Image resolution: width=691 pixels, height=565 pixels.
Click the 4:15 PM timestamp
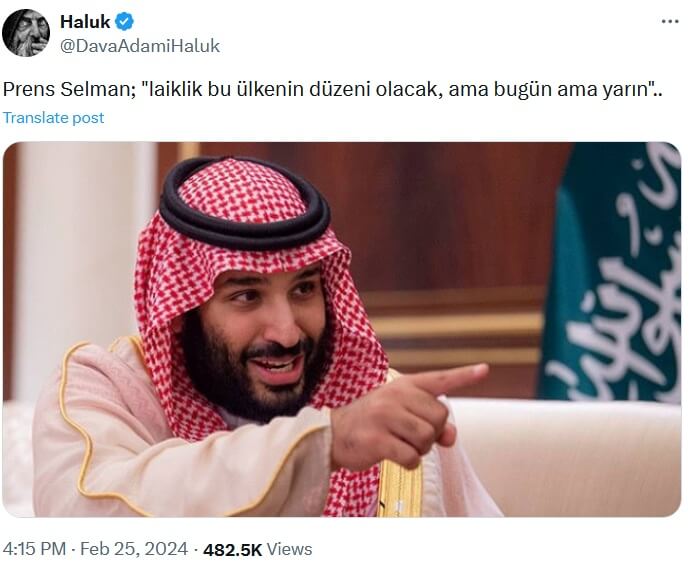pos(36,549)
